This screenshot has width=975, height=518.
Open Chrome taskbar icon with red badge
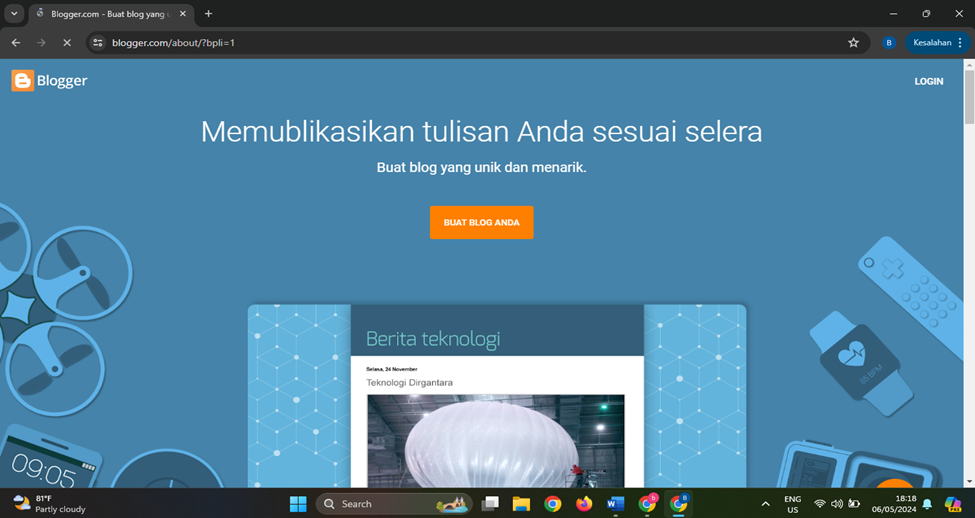coord(647,504)
